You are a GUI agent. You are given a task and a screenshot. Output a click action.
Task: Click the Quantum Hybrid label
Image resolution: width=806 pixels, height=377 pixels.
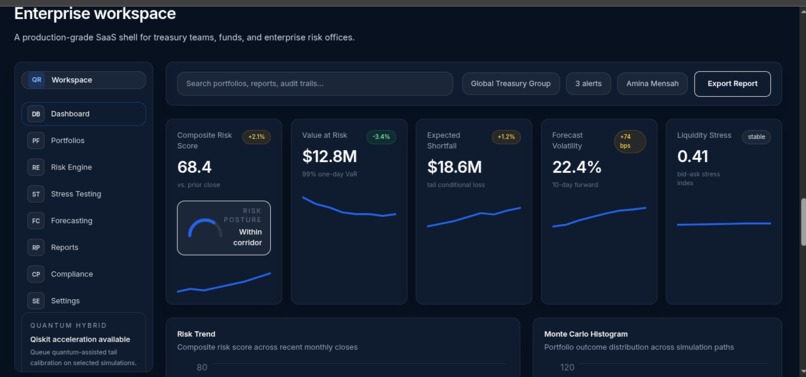click(68, 326)
